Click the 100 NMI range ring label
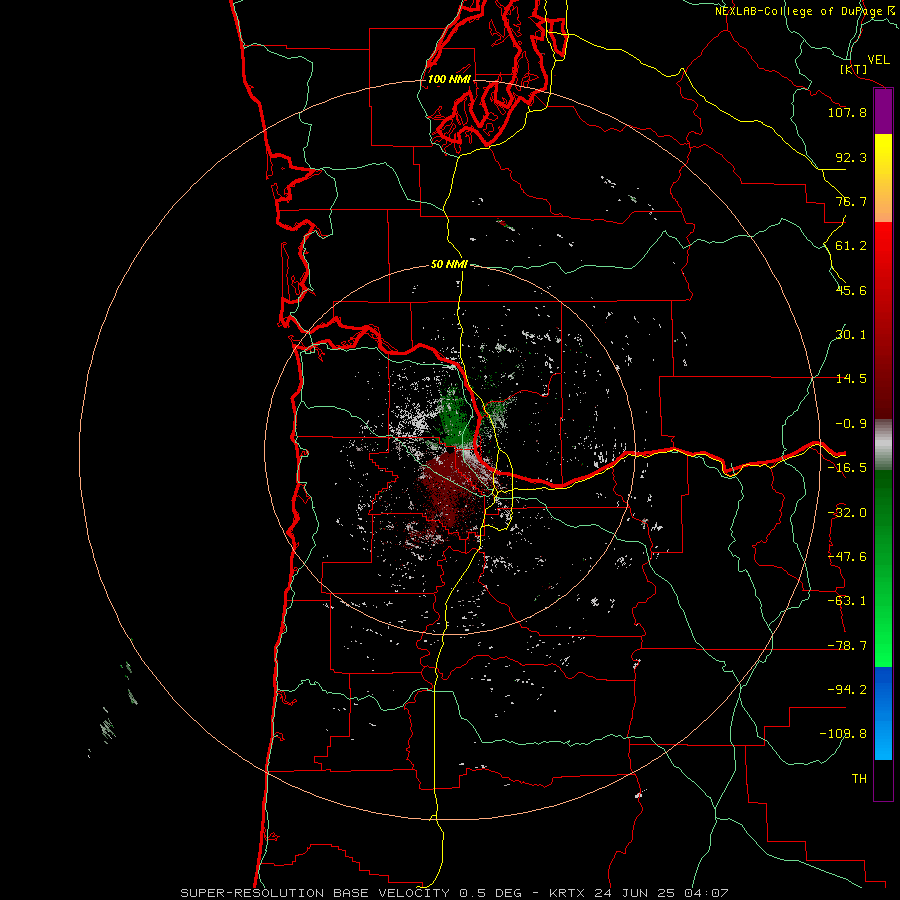Screen dimensions: 900x900 tap(449, 79)
